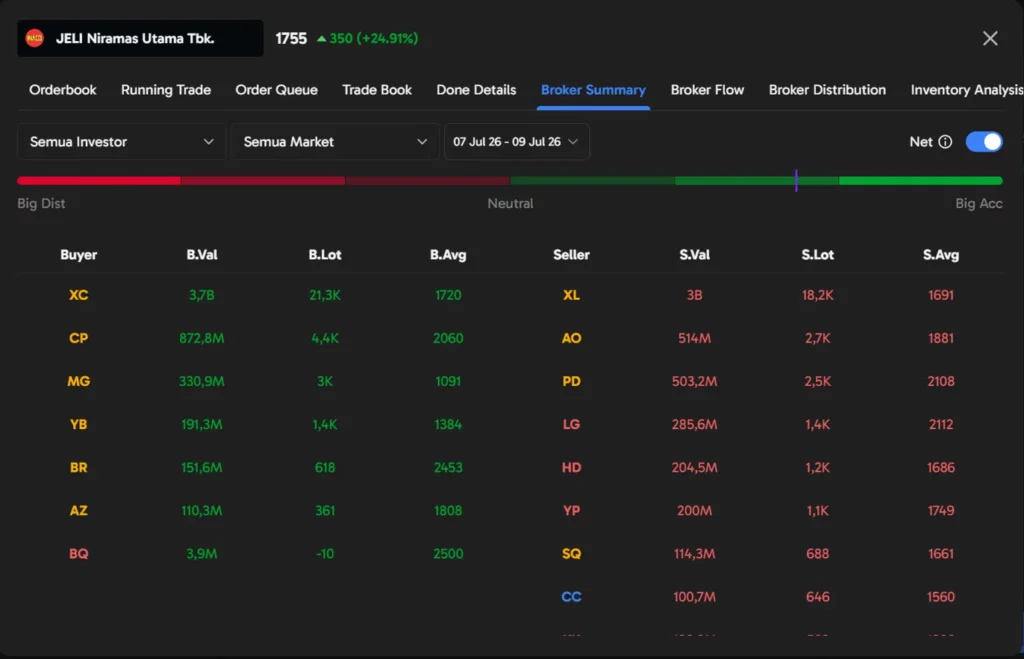Select seller broker PD

coord(571,381)
